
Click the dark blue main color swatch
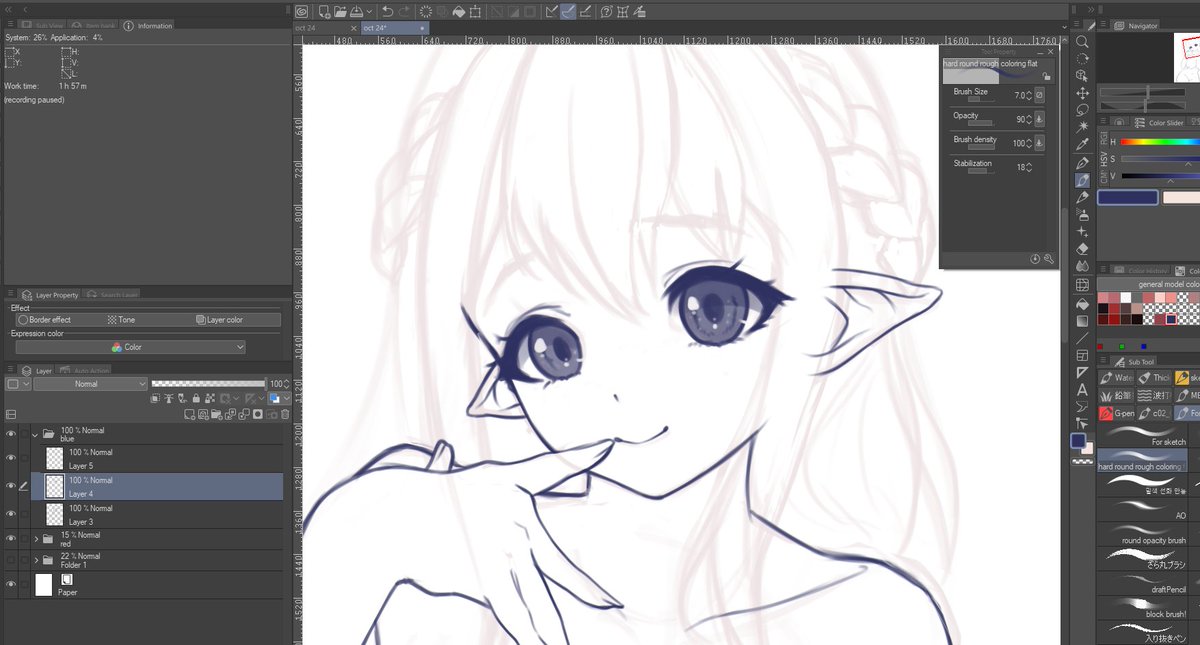pos(1128,197)
